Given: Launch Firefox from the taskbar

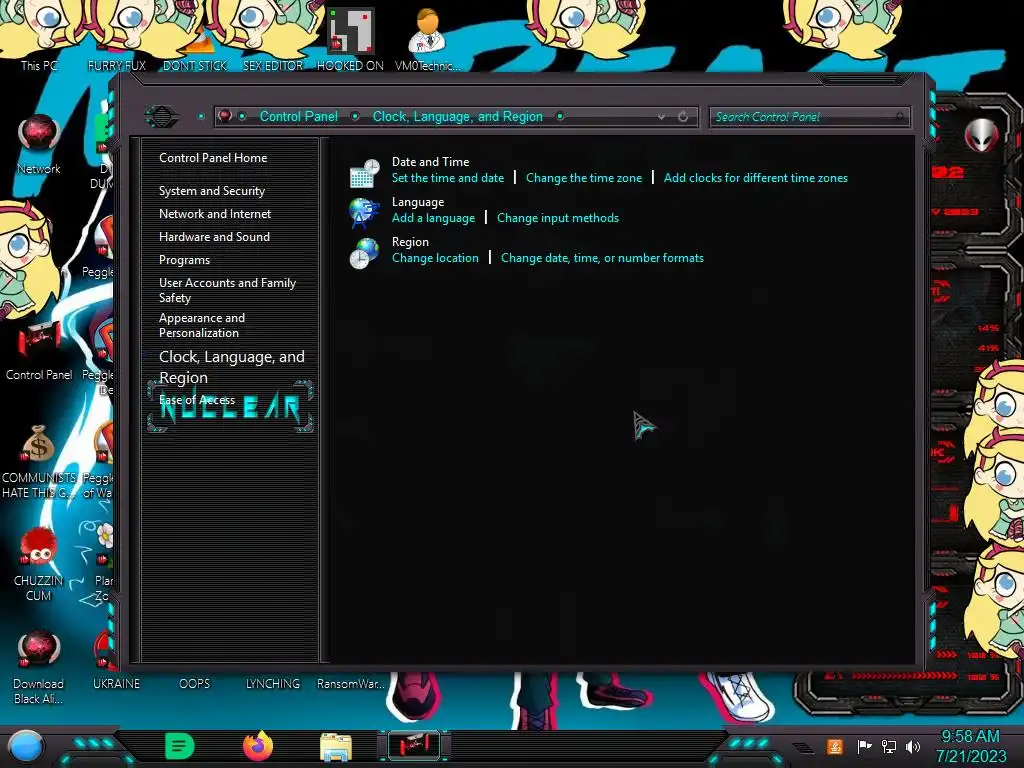Looking at the screenshot, I should tap(258, 746).
